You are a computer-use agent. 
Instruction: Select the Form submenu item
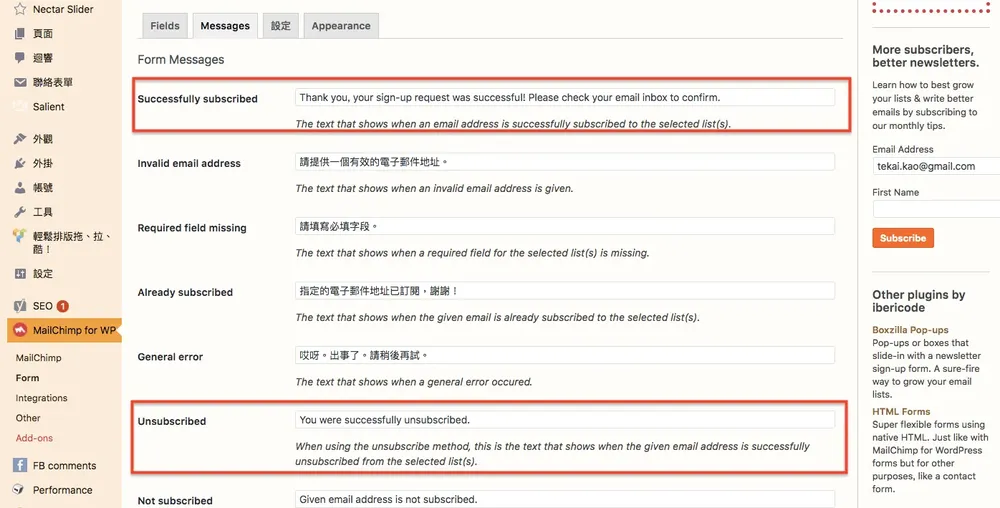pos(27,378)
